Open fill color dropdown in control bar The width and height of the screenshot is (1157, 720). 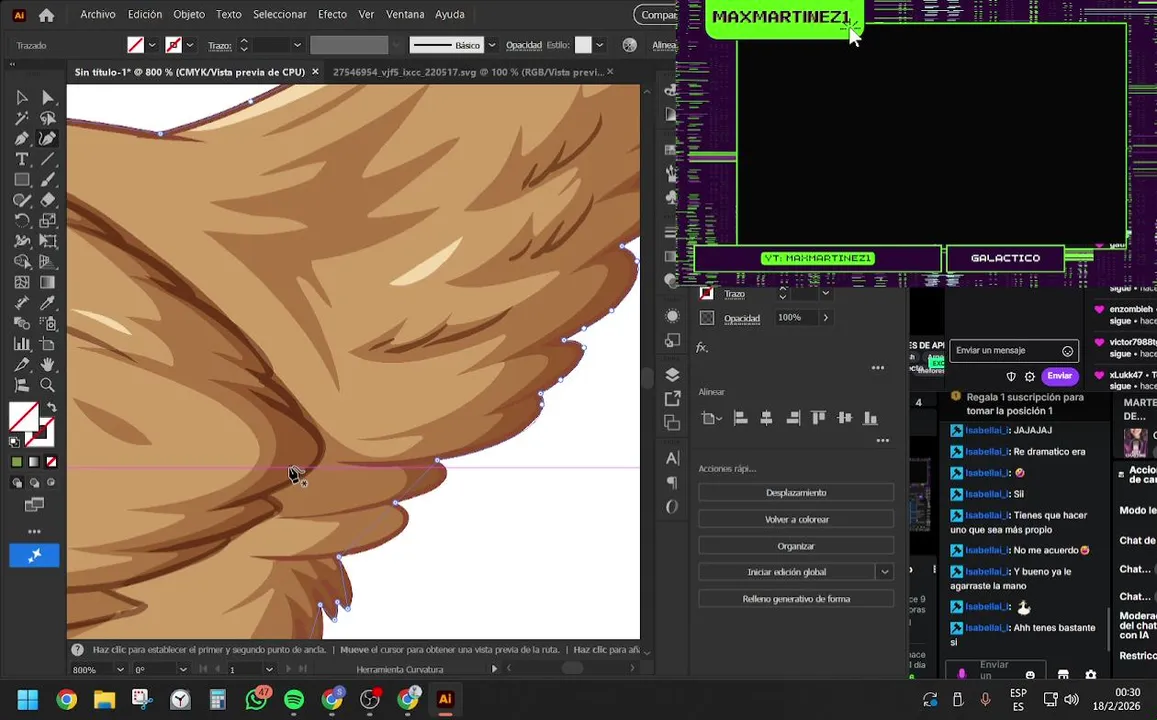[x=152, y=45]
